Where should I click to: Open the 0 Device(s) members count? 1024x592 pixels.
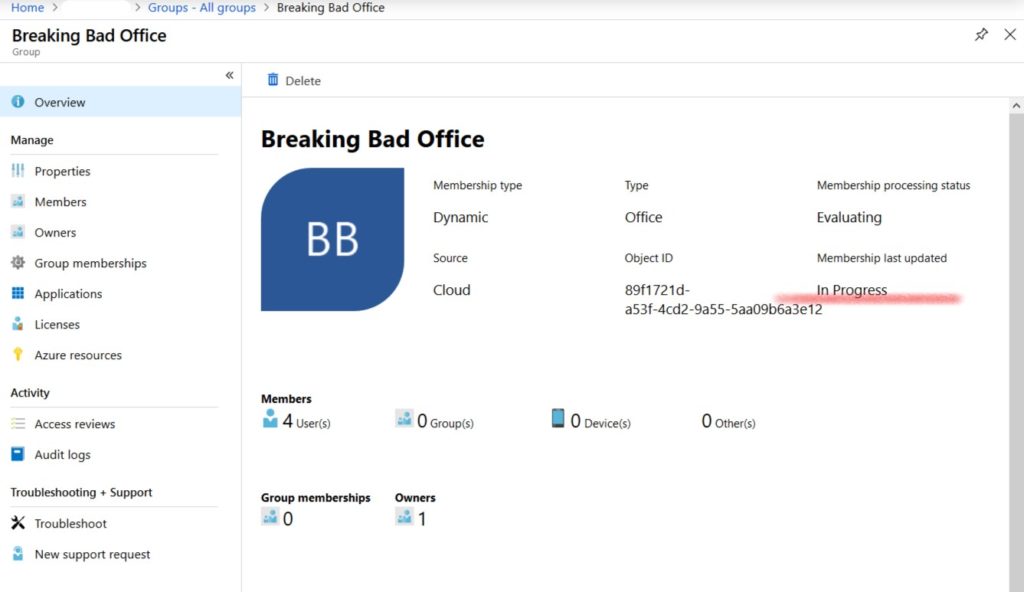(x=600, y=421)
